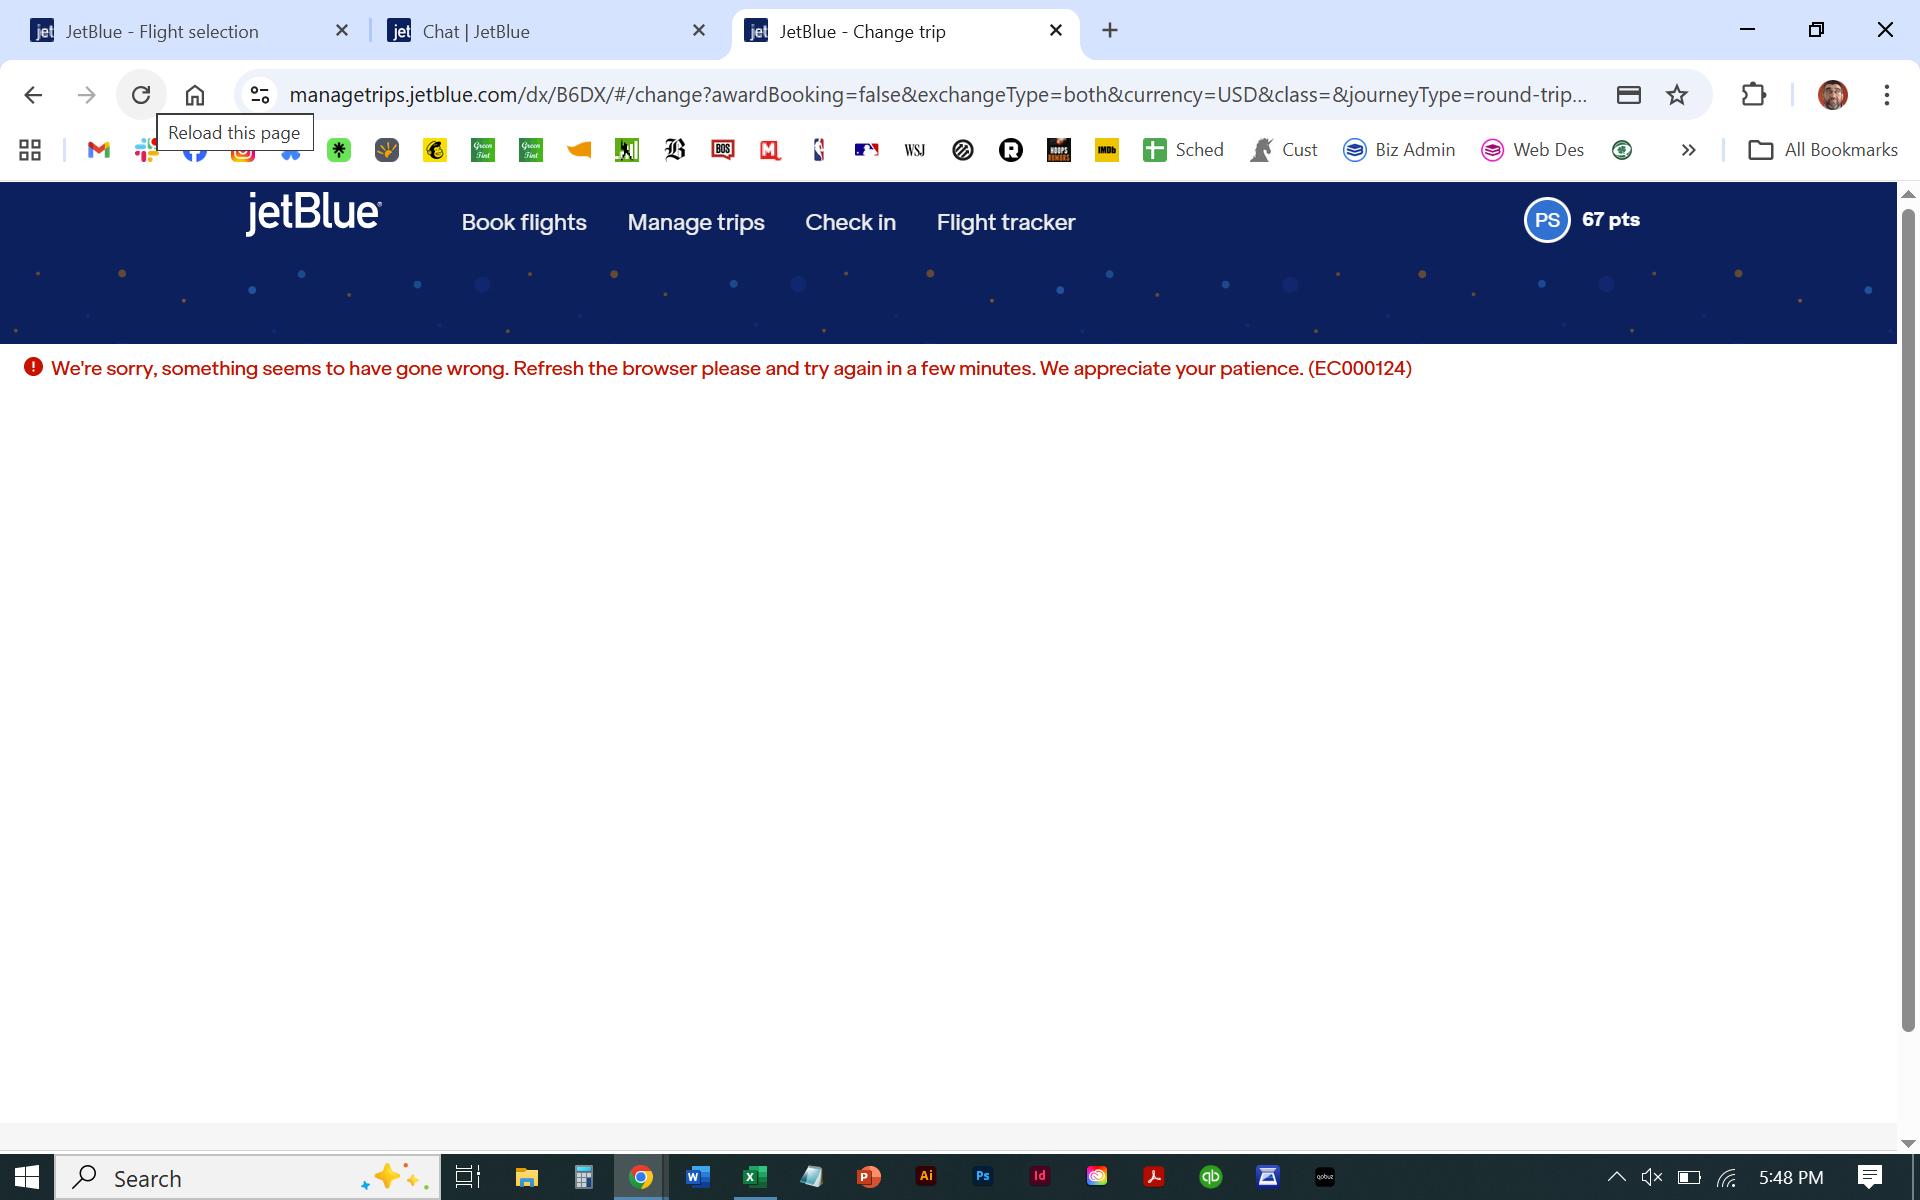Bookmark this page with star icon

coord(1677,95)
